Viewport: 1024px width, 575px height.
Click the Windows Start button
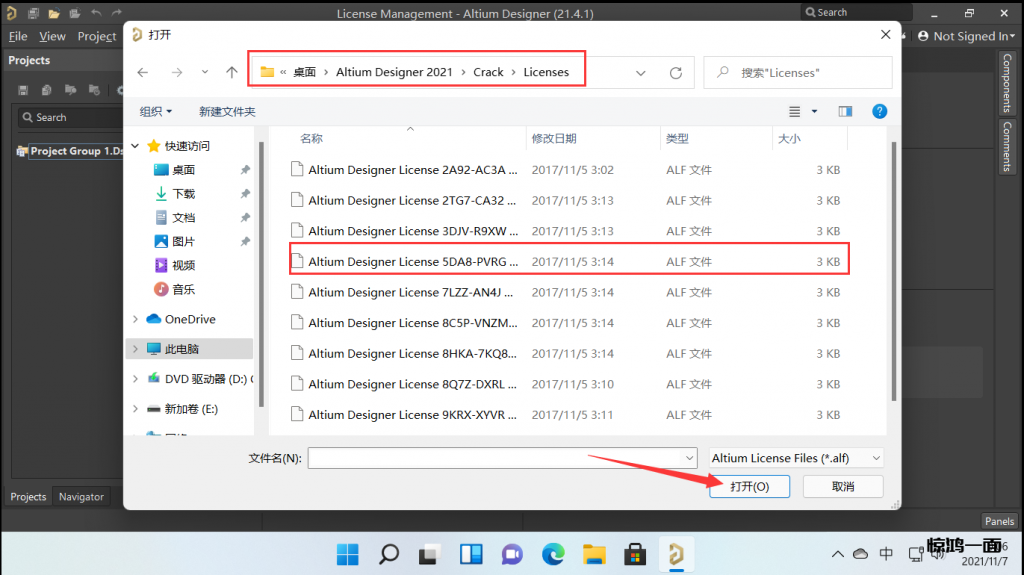click(x=347, y=553)
